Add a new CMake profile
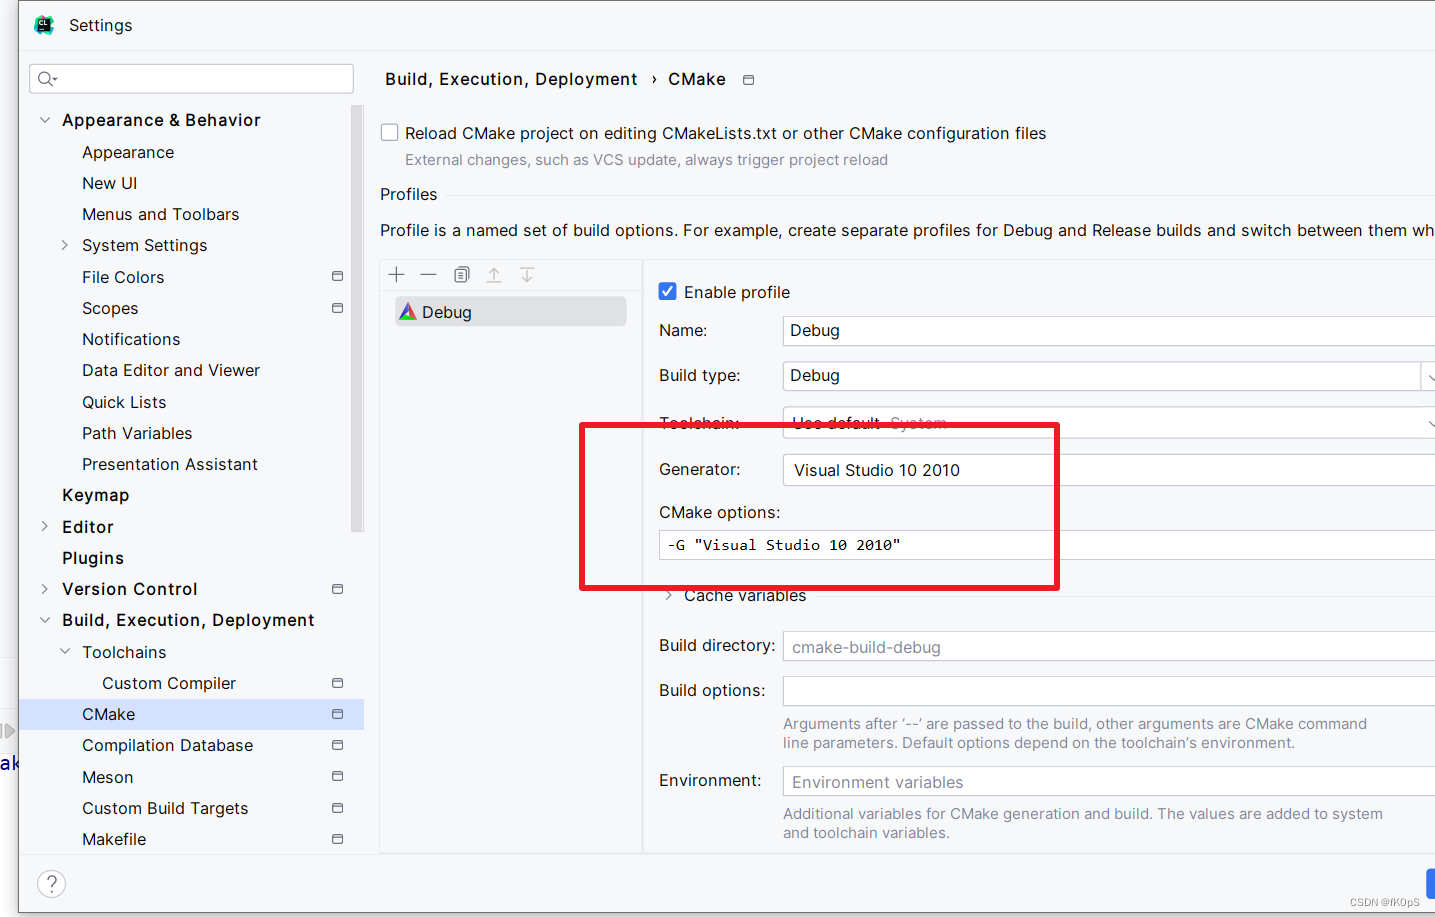Screen dimensions: 1435x917 click(x=396, y=274)
